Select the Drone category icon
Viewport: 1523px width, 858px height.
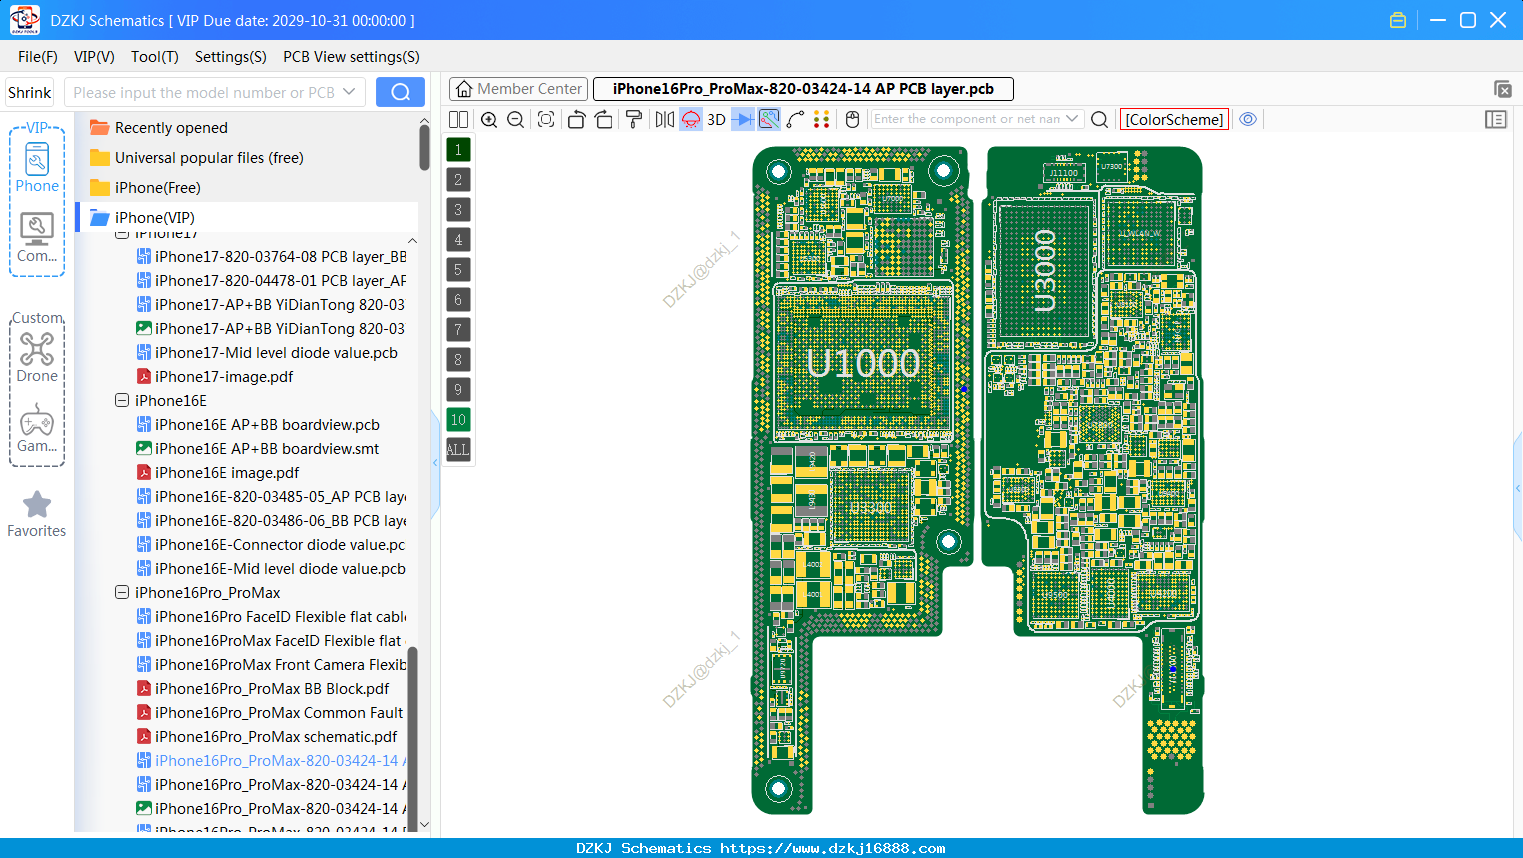click(37, 357)
